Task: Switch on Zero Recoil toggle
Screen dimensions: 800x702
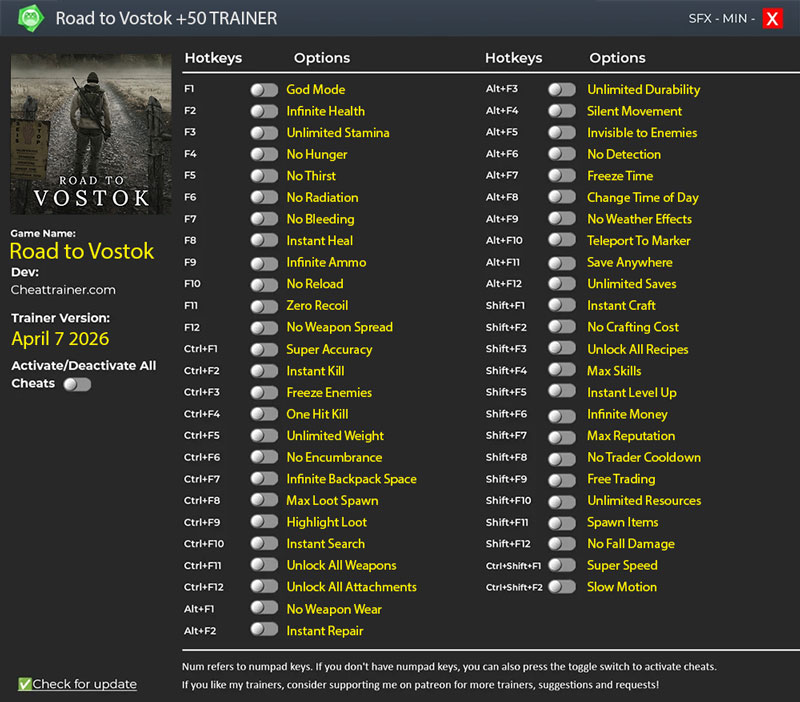Action: (264, 306)
